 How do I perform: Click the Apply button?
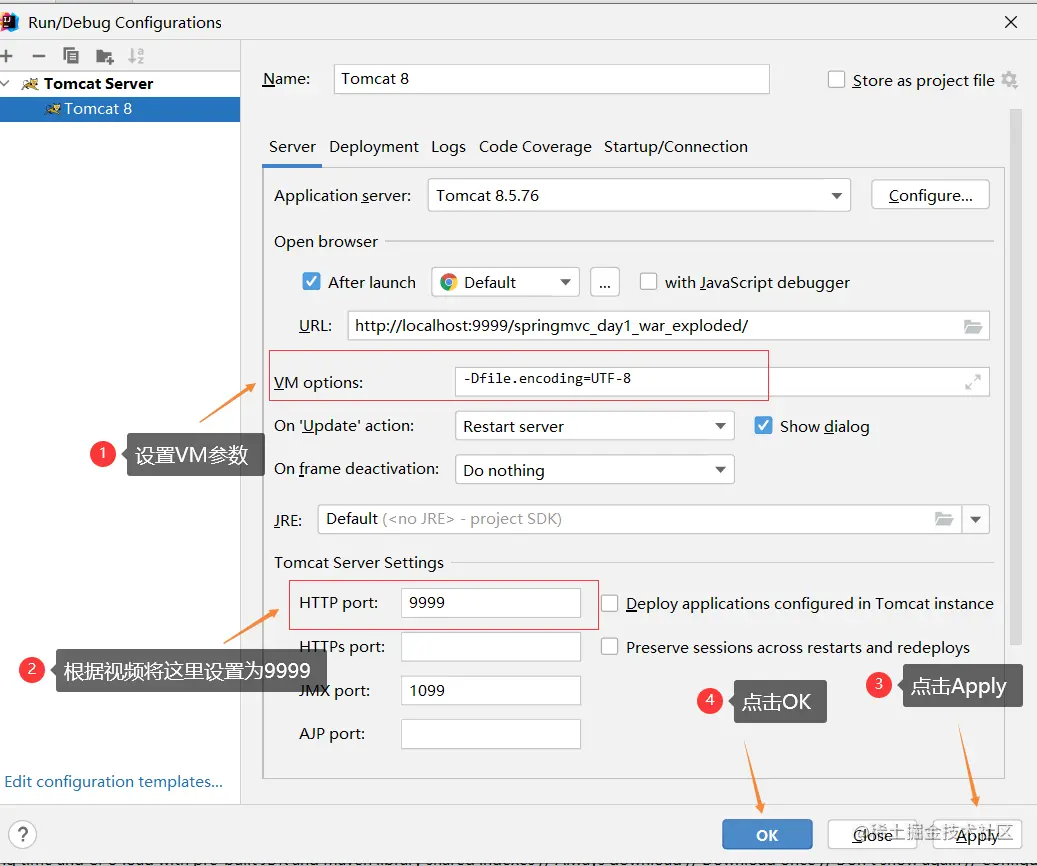[977, 835]
